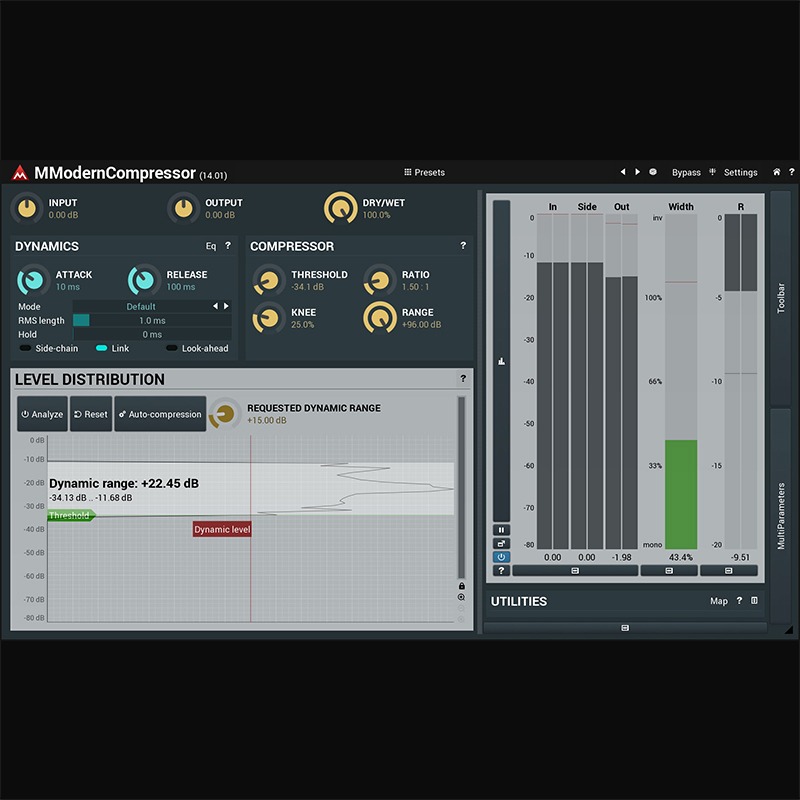Image resolution: width=800 pixels, height=800 pixels.
Task: Click the RMS length 1.0 ms slider
Action: (x=152, y=320)
